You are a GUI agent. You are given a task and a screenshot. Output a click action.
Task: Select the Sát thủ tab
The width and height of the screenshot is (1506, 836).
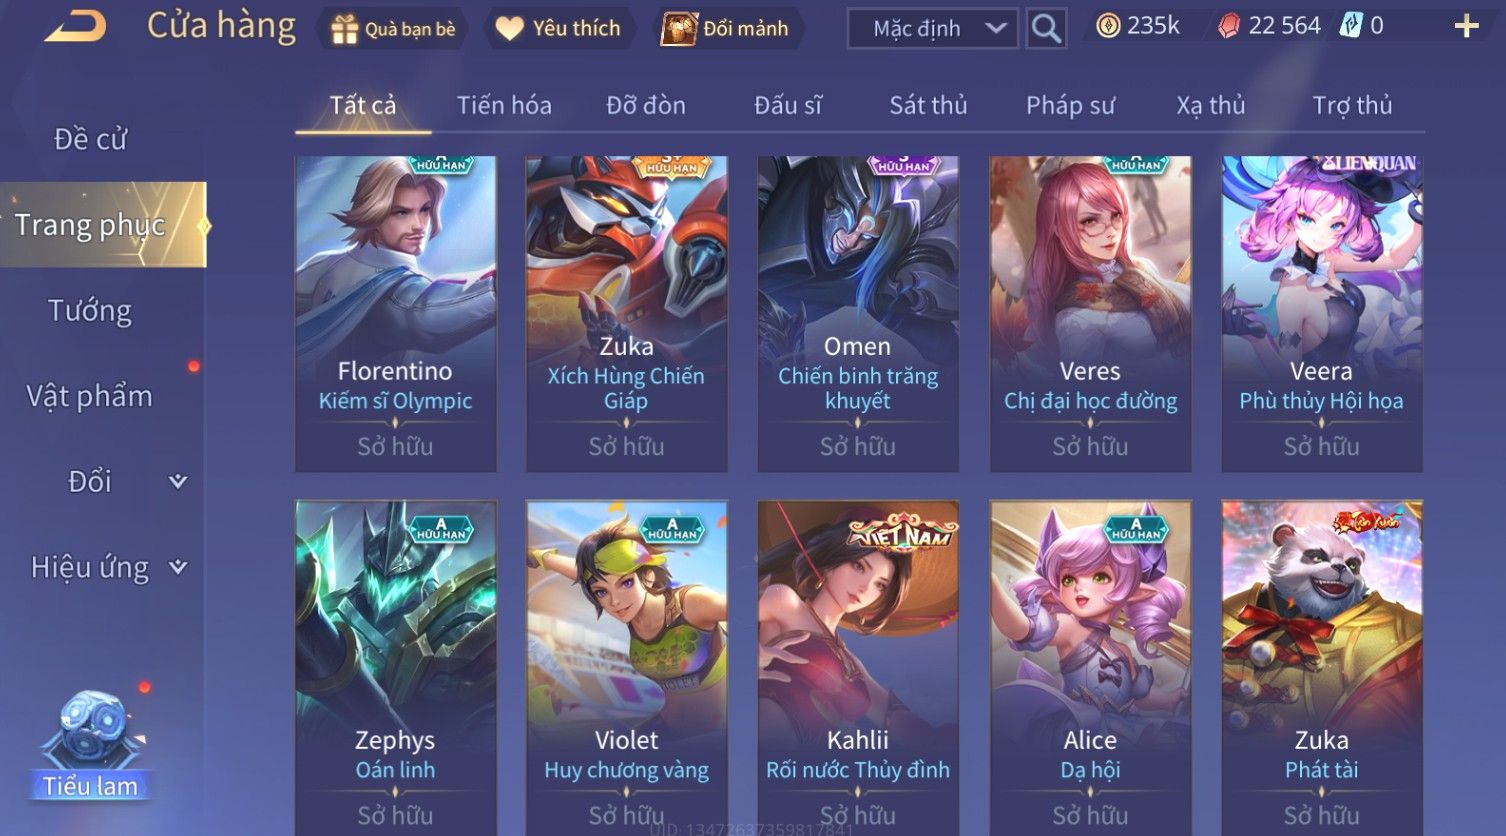point(928,105)
